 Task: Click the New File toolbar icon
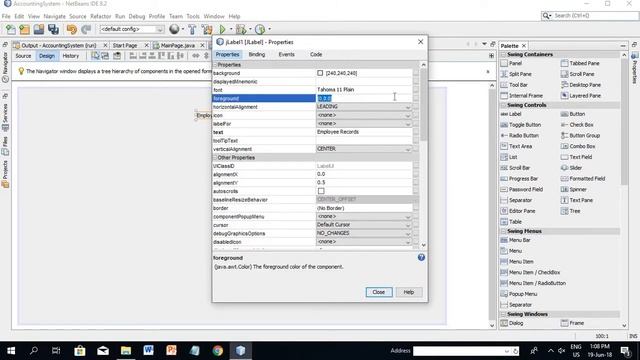(x=11, y=29)
